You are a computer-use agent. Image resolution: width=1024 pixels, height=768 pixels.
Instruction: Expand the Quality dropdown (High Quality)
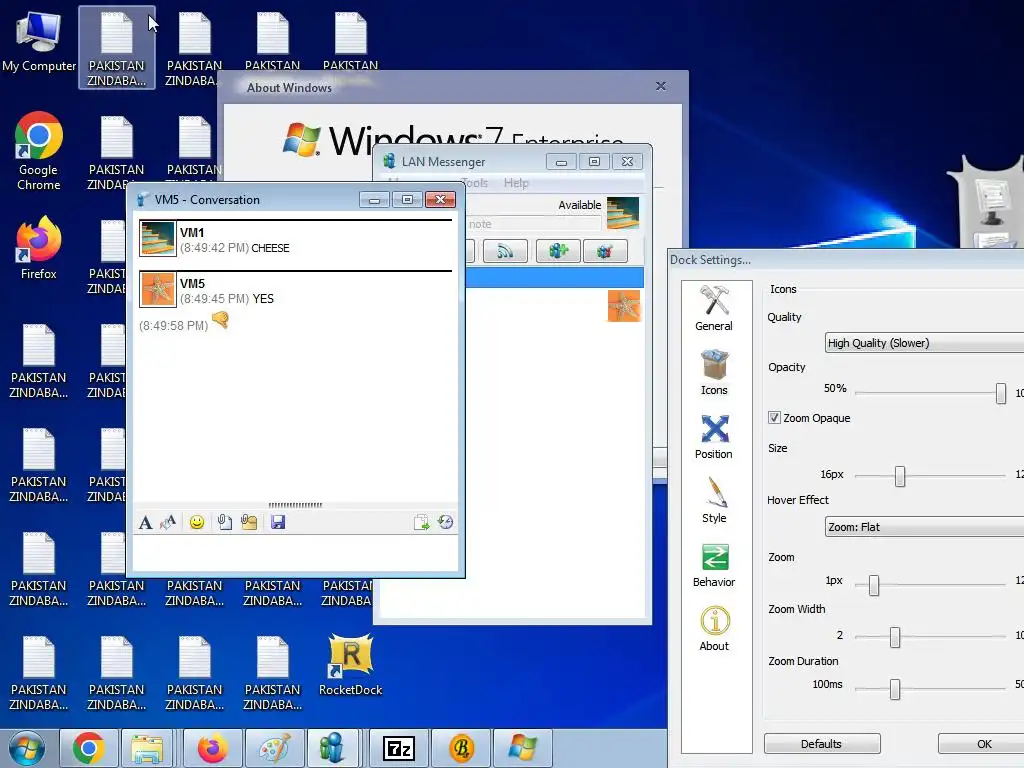point(924,343)
